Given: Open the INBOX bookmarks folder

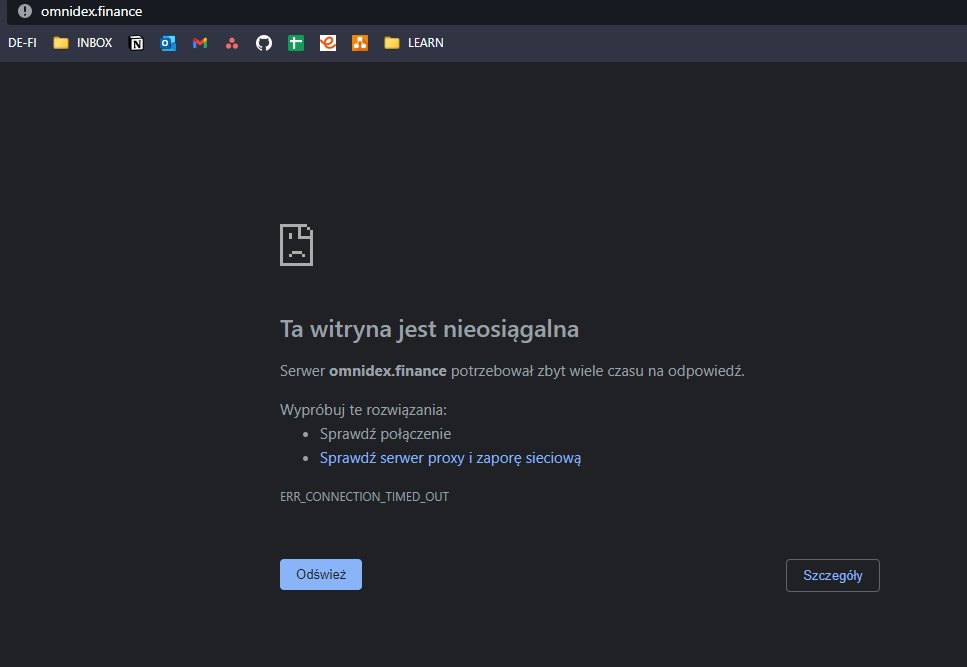Looking at the screenshot, I should tap(83, 43).
